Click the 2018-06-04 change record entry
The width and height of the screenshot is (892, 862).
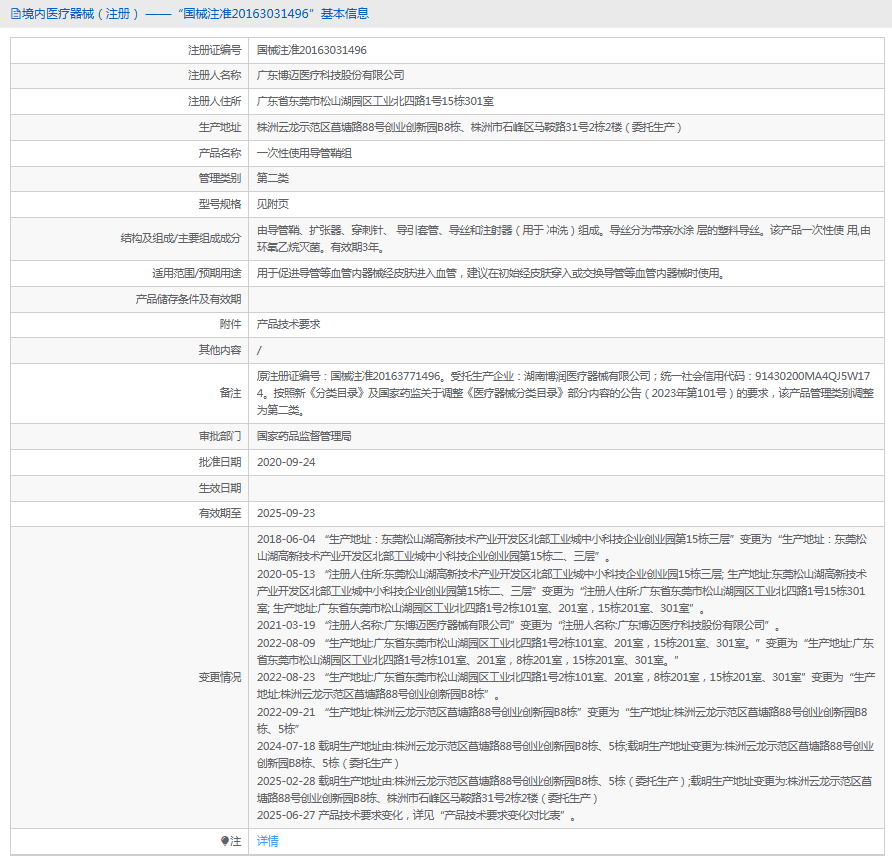pos(562,548)
